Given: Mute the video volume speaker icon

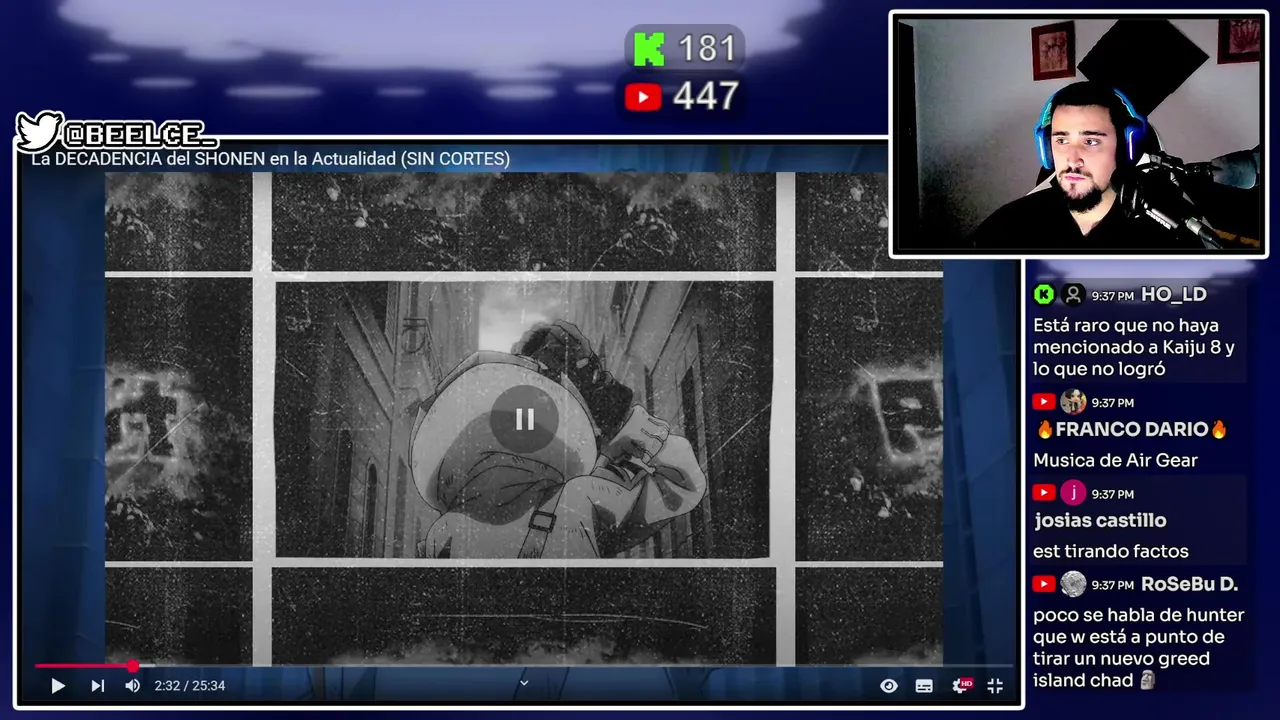Looking at the screenshot, I should 132,686.
